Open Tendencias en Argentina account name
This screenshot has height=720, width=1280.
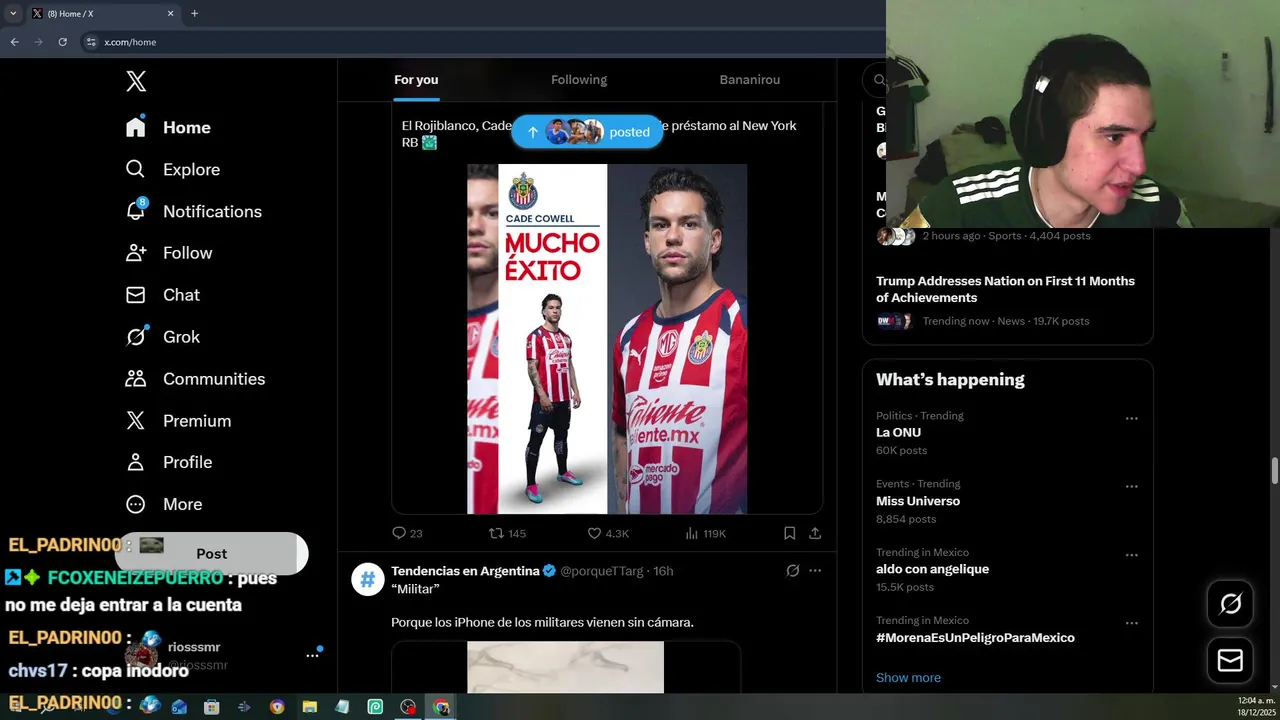coord(465,571)
